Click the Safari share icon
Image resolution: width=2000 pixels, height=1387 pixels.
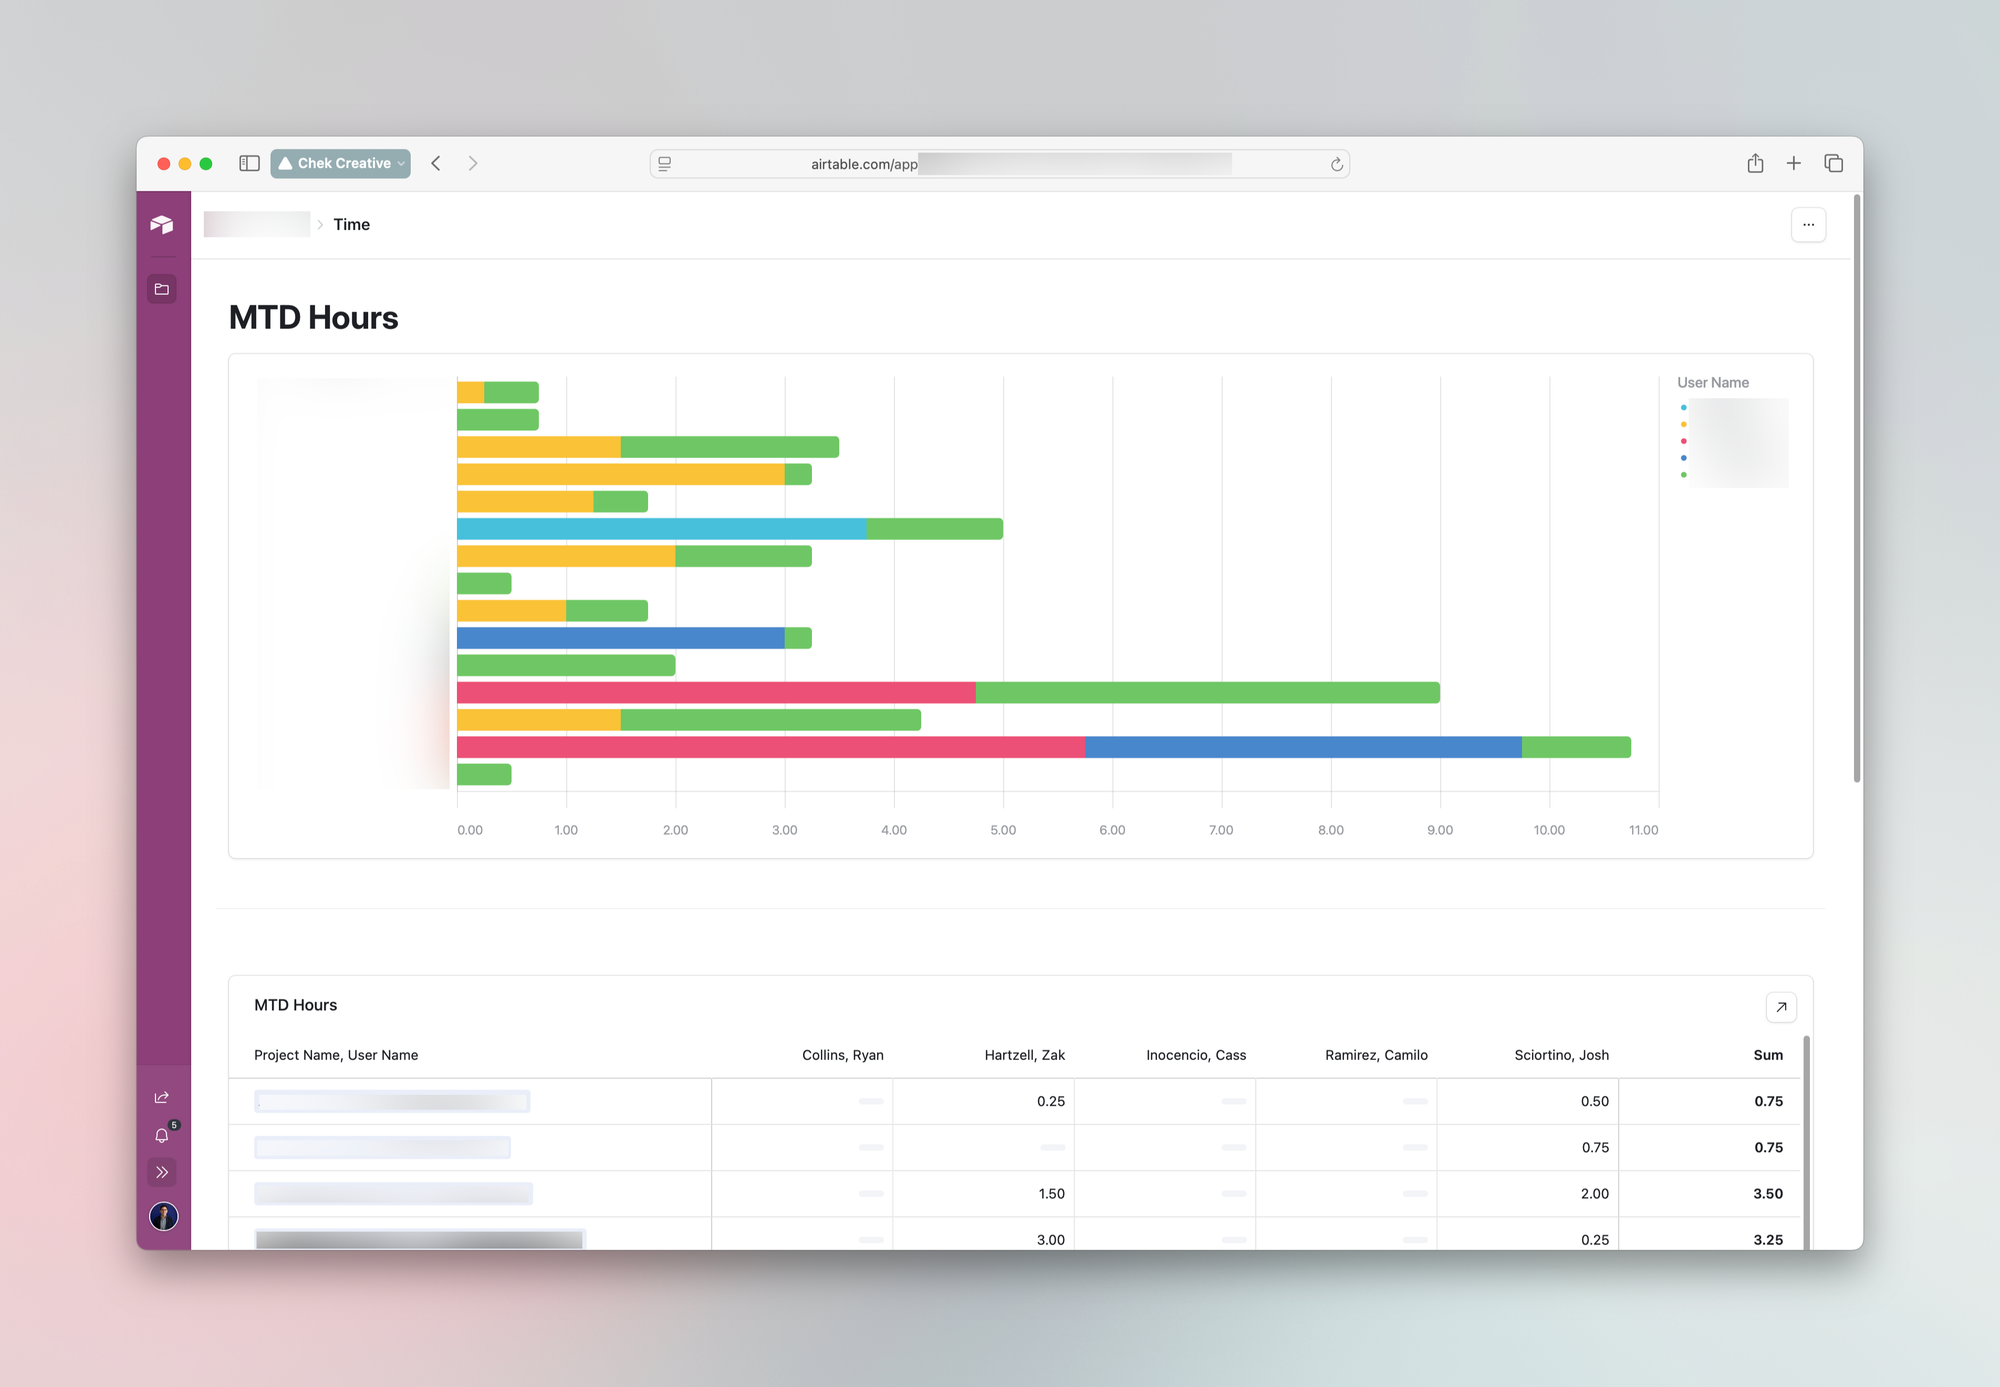coord(1755,163)
